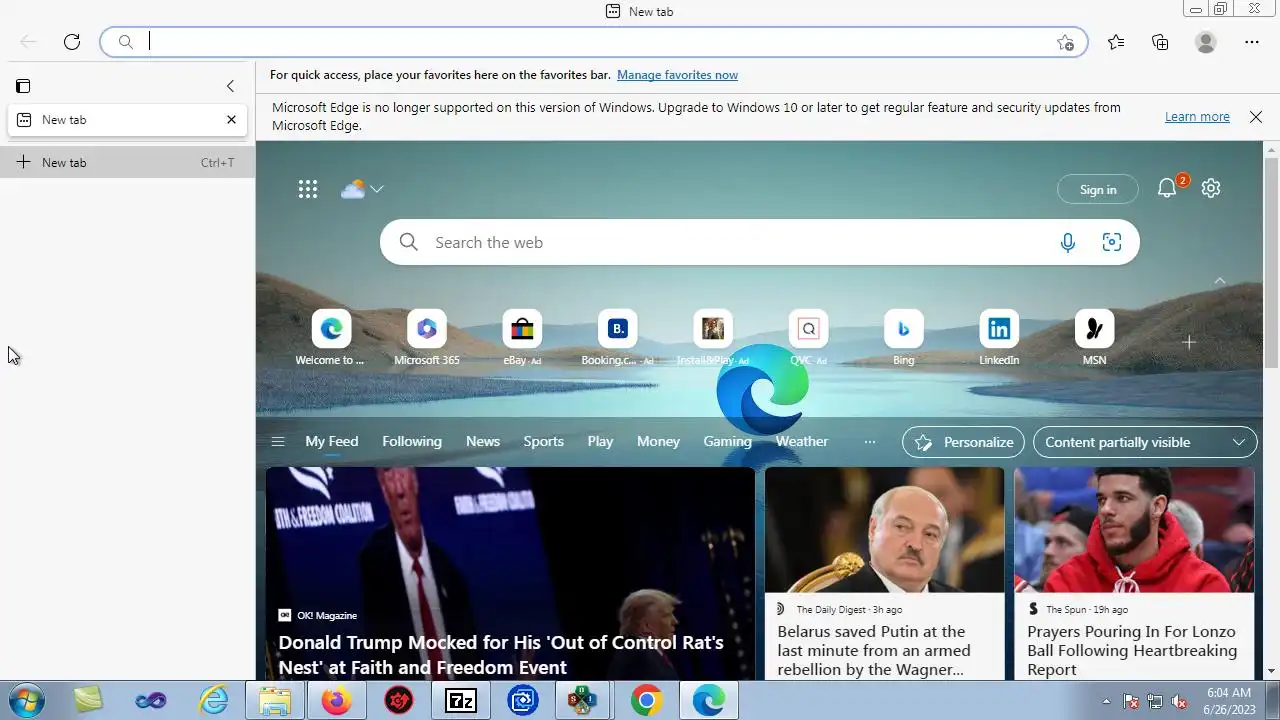The height and width of the screenshot is (720, 1280).
Task: Open Google Chrome from taskbar
Action: pyautogui.click(x=646, y=701)
